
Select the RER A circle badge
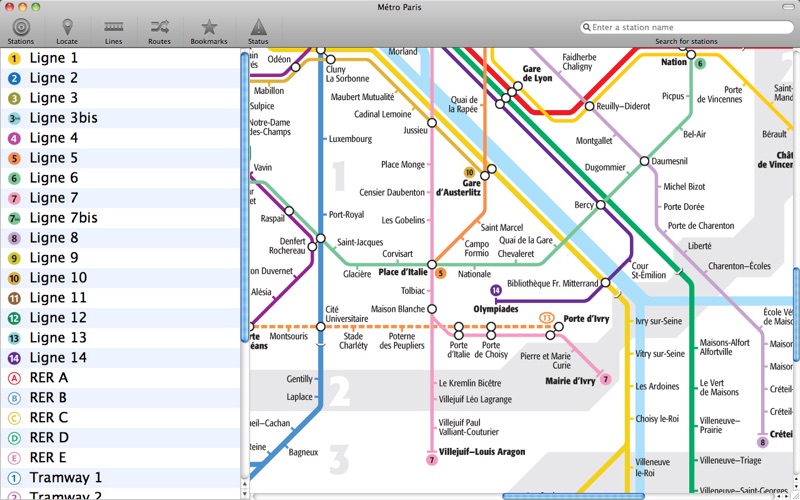pyautogui.click(x=14, y=378)
